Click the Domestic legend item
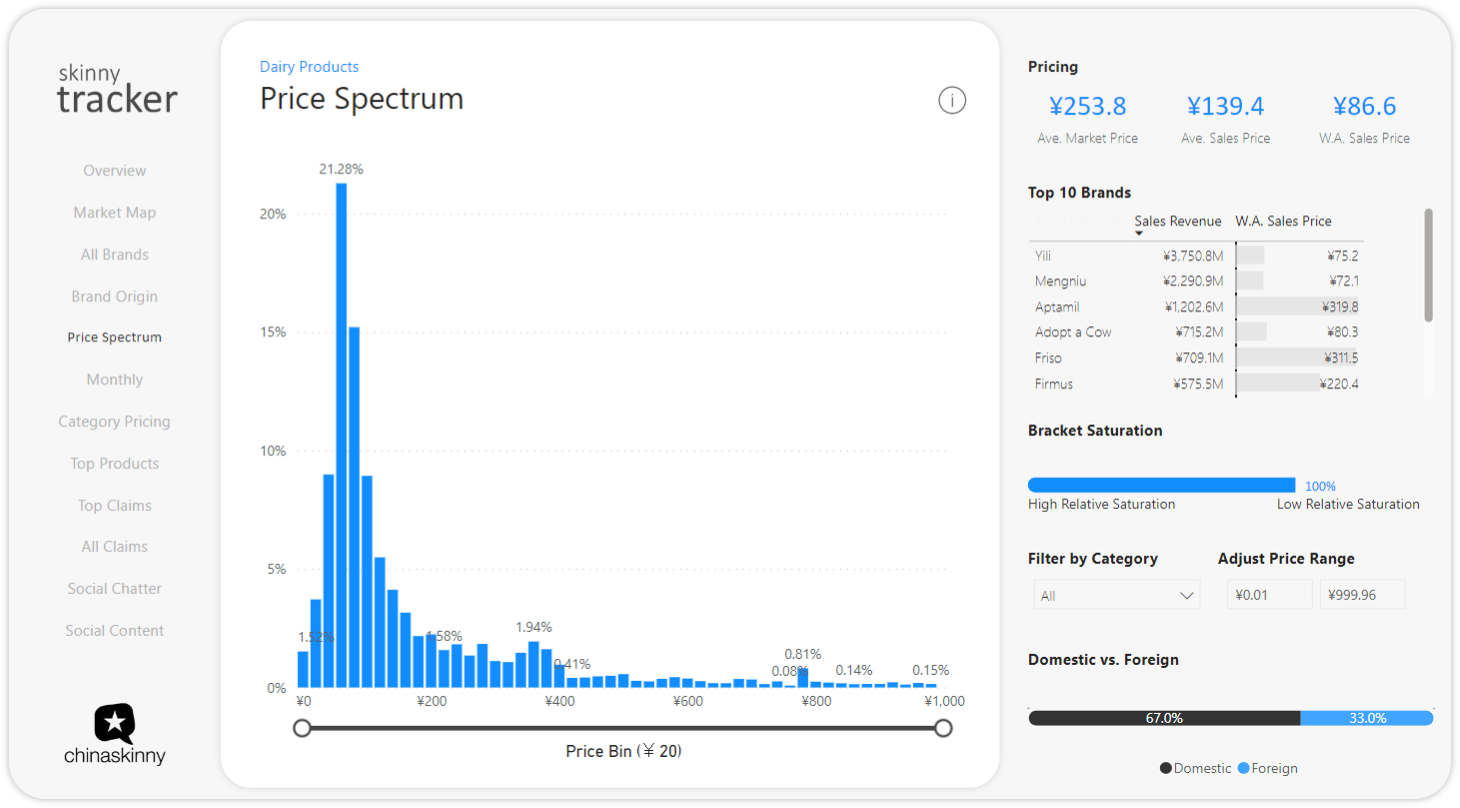This screenshot has width=1460, height=808. pyautogui.click(x=1196, y=768)
